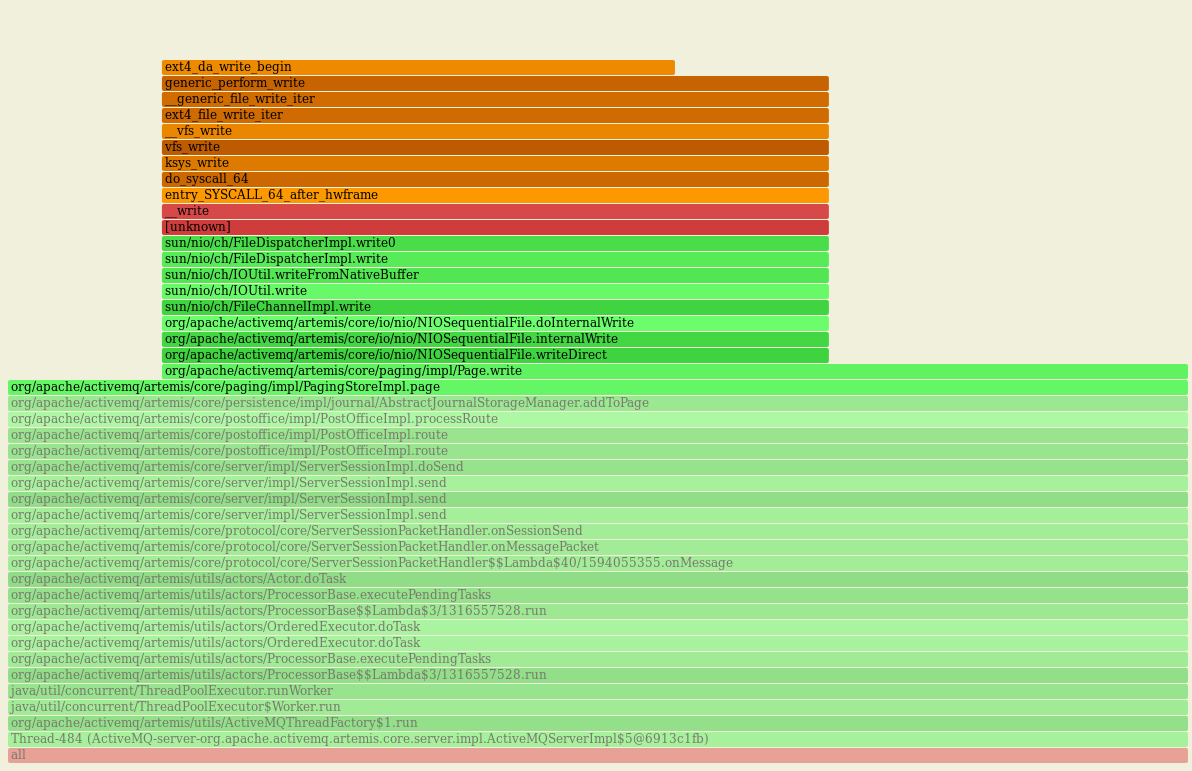Click the paging Page.write frame

point(674,371)
